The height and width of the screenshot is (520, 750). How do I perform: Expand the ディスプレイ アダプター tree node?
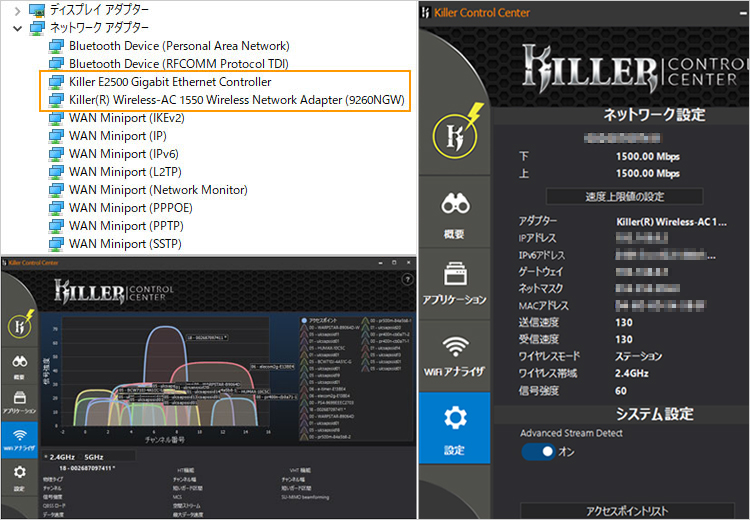click(18, 10)
